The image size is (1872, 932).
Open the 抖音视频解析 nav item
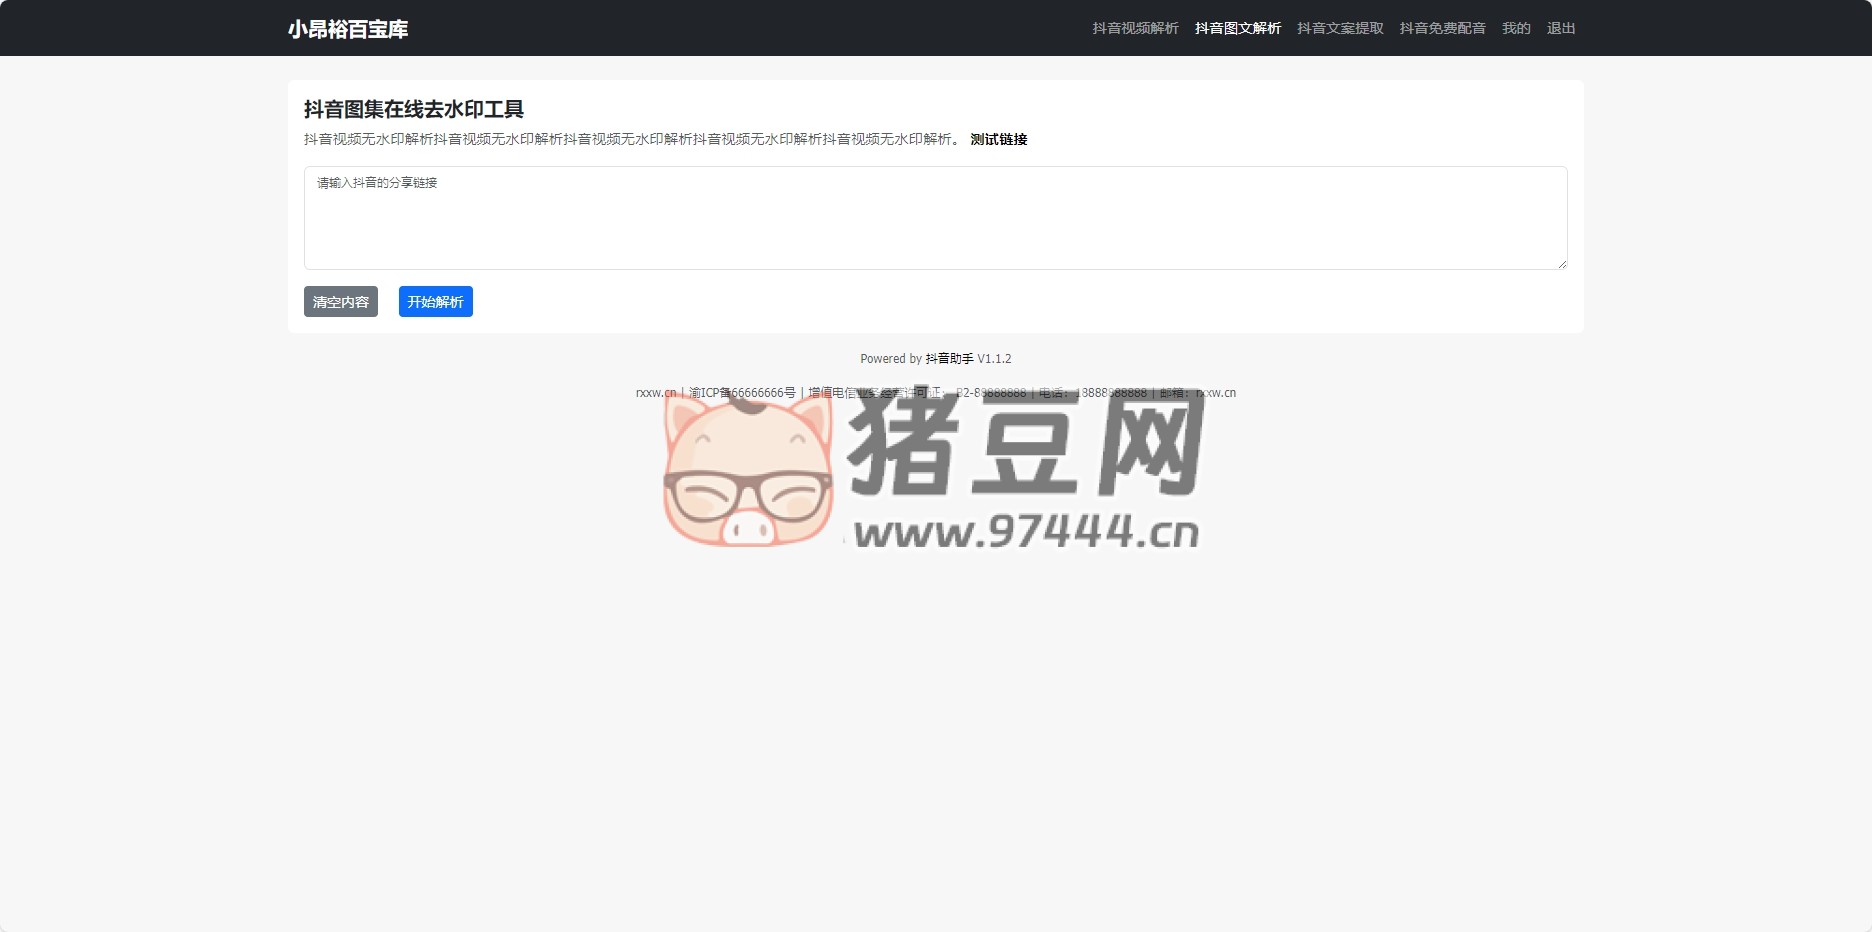tap(1135, 28)
